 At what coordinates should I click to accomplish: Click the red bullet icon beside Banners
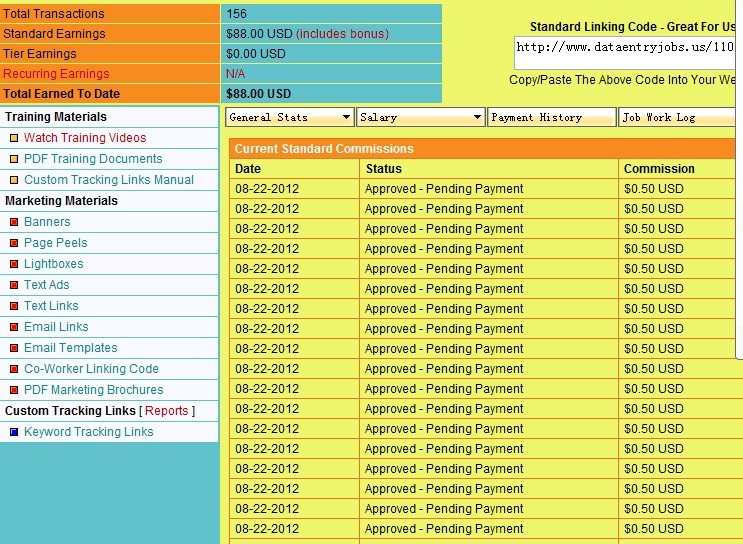(14, 222)
